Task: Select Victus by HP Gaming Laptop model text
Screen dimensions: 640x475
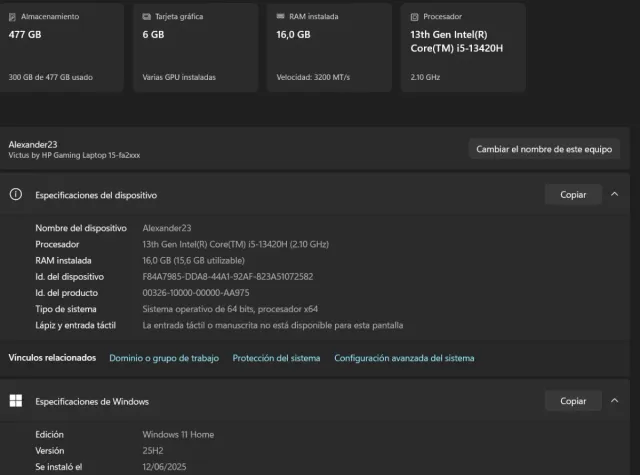Action: pos(74,155)
